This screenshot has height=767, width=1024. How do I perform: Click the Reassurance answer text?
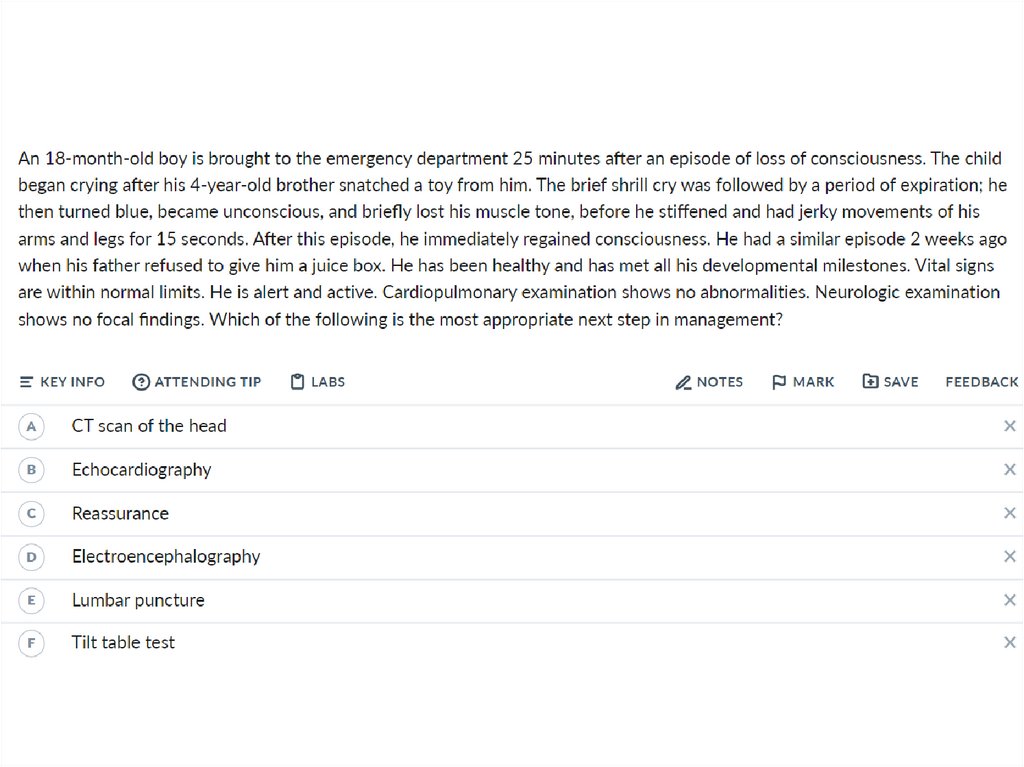[120, 513]
